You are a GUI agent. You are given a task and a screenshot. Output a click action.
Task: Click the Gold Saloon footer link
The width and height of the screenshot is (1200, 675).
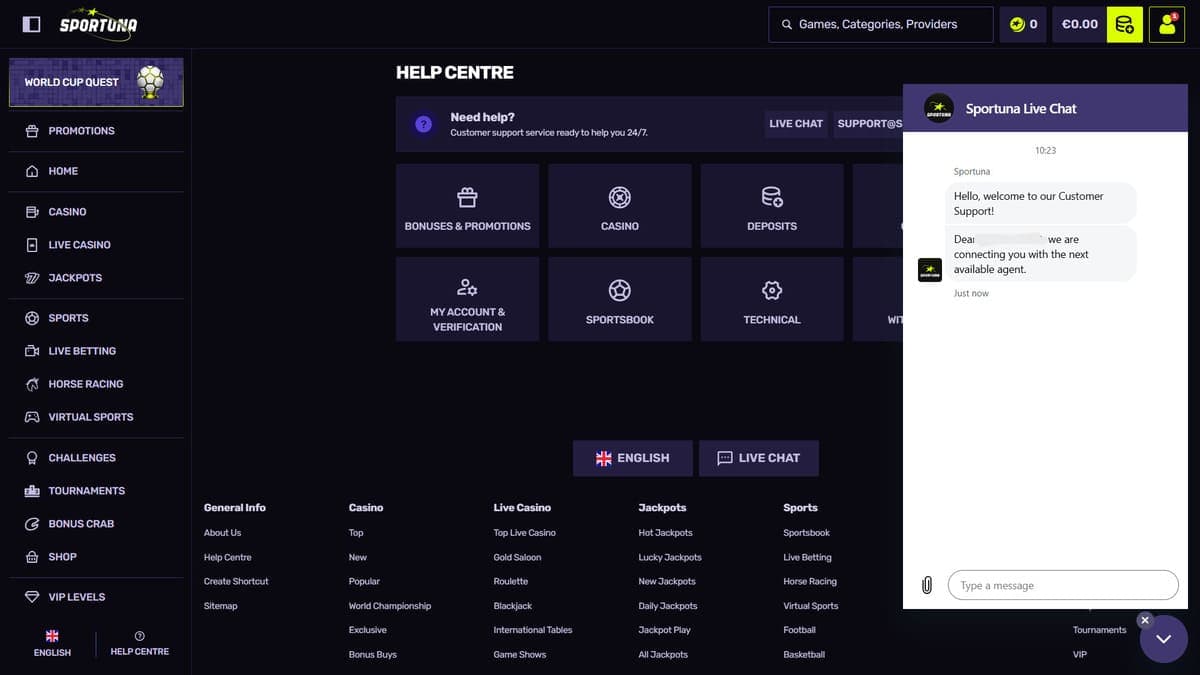[x=517, y=558]
